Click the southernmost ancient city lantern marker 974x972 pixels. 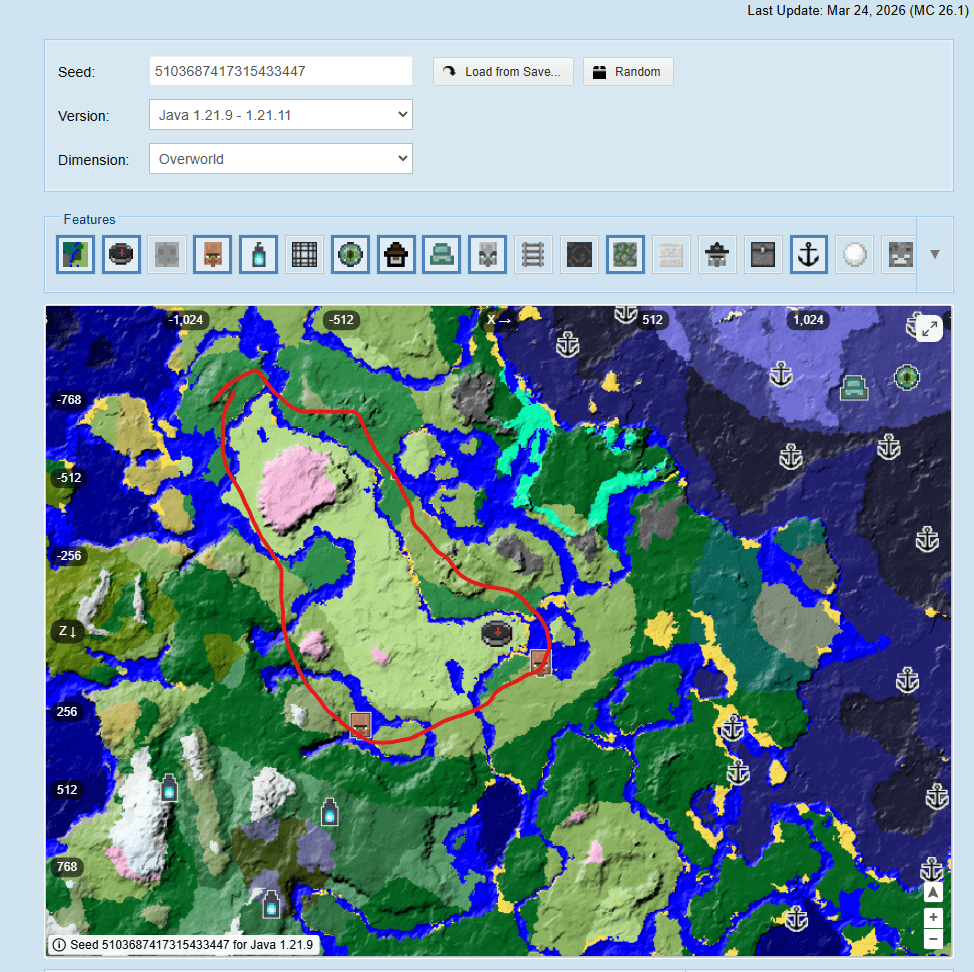[270, 904]
